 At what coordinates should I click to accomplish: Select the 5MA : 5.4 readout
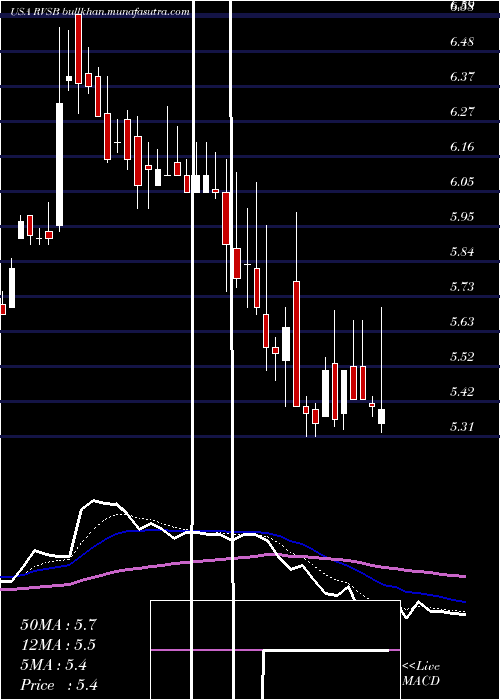point(54,665)
